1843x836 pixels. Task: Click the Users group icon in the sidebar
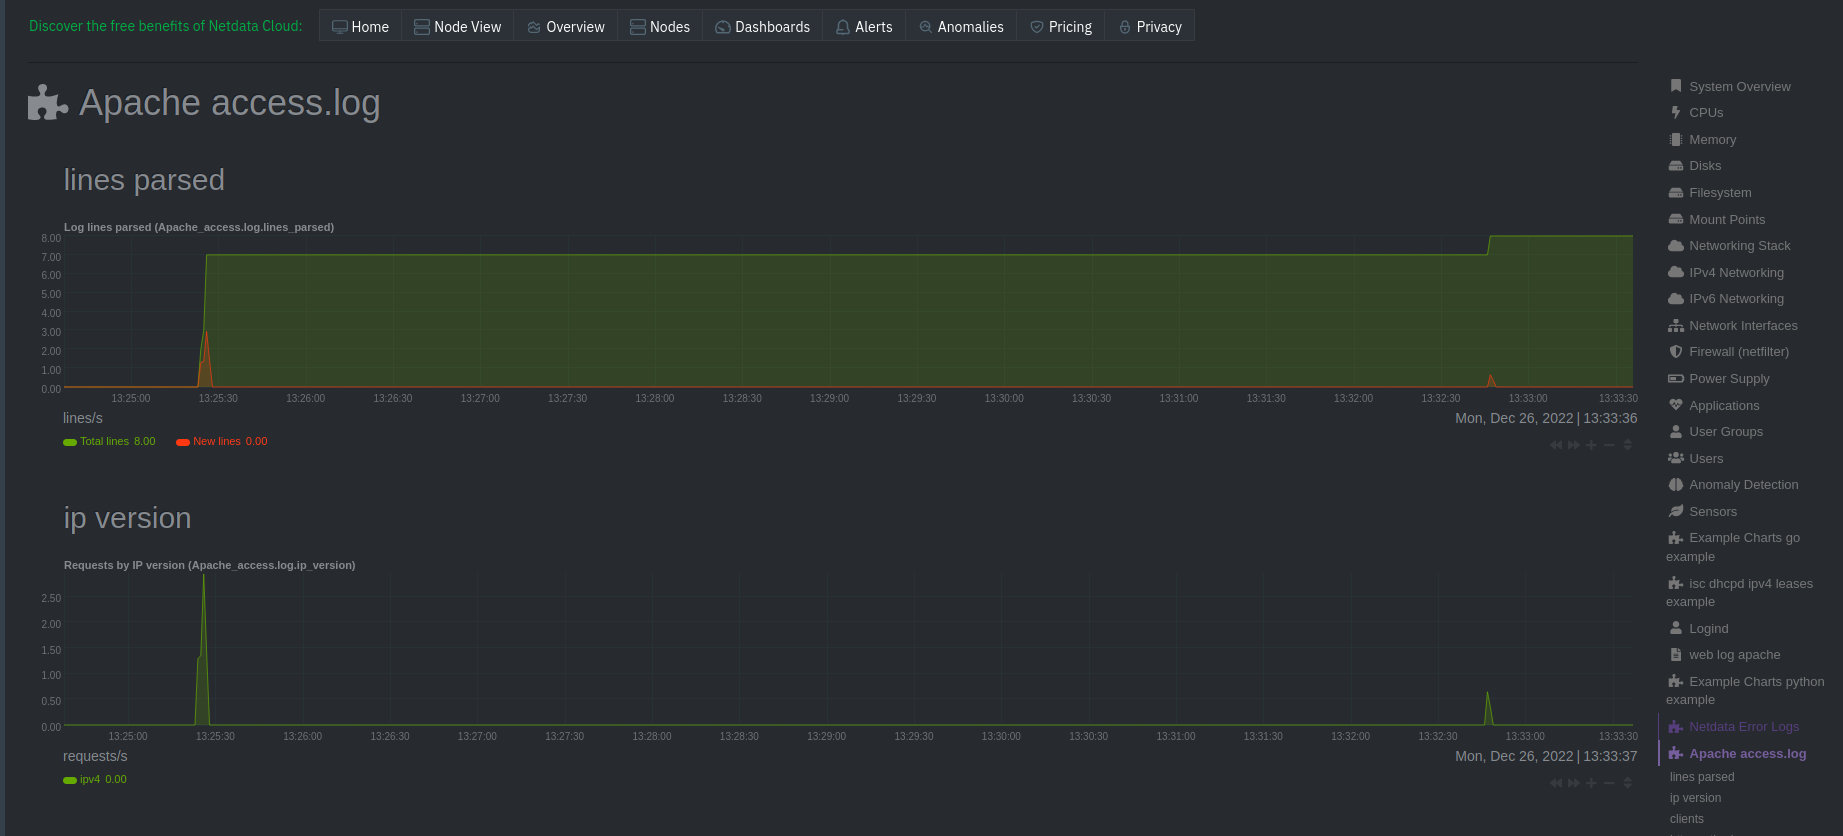tap(1676, 459)
